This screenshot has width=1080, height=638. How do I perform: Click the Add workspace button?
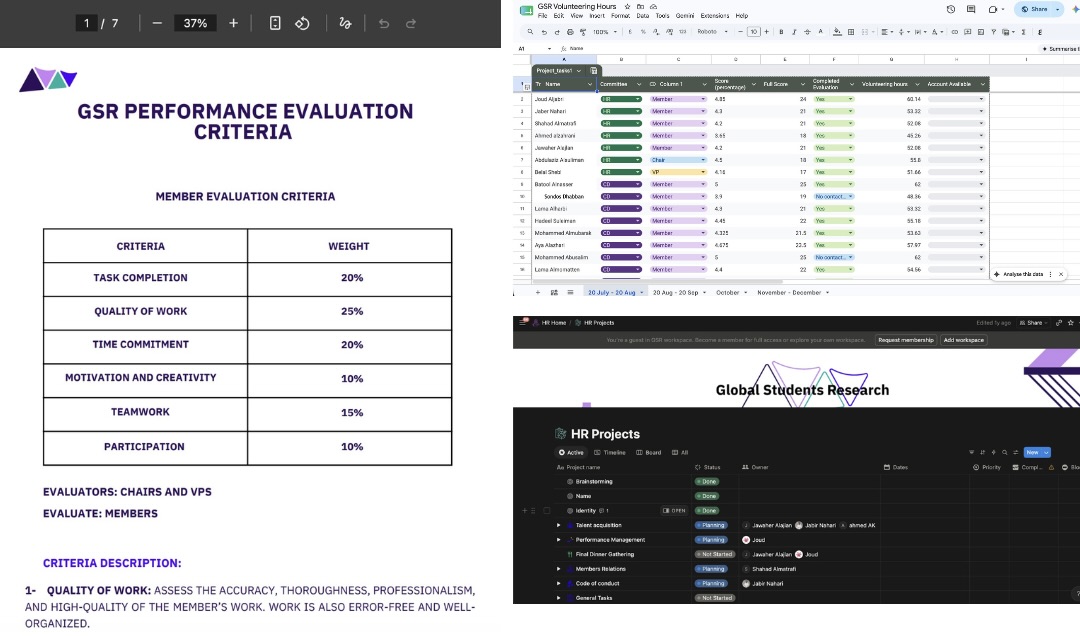coord(964,340)
